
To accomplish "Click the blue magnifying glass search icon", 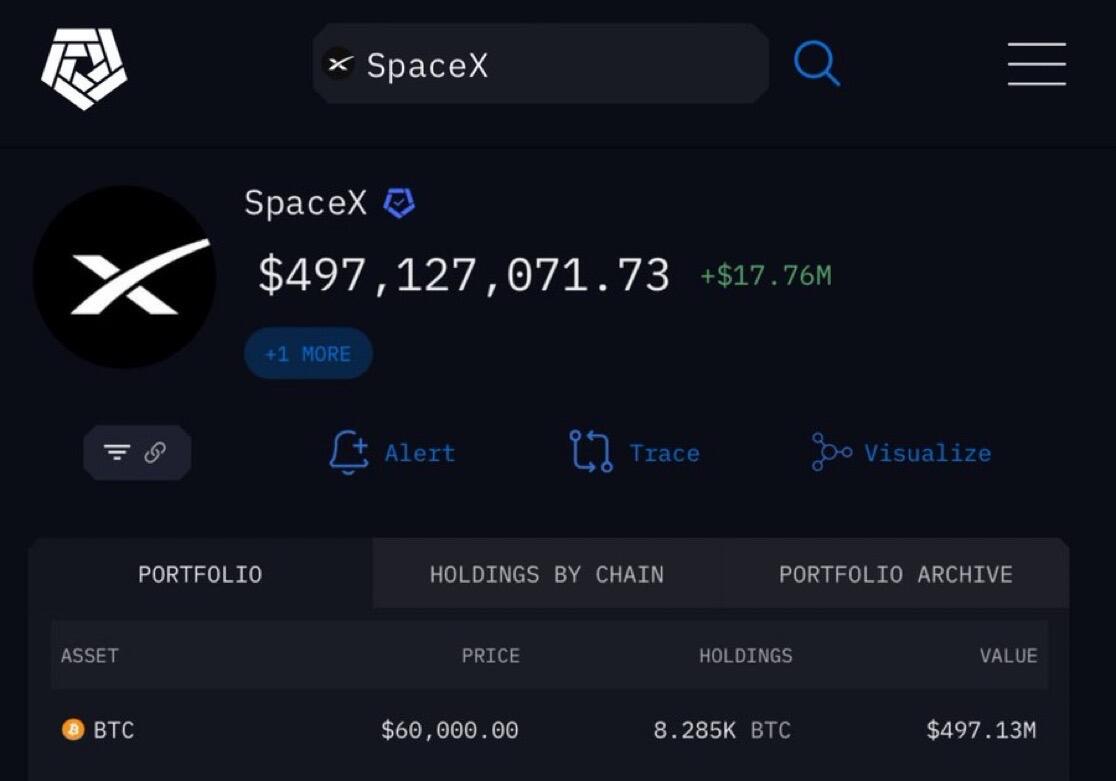I will click(817, 63).
